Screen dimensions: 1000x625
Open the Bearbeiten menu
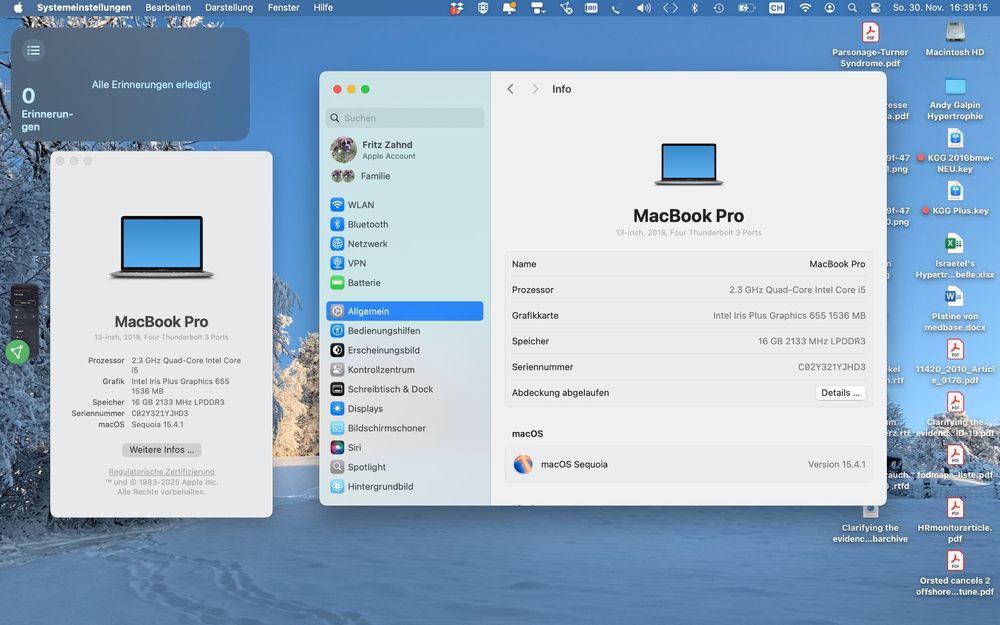(x=168, y=8)
